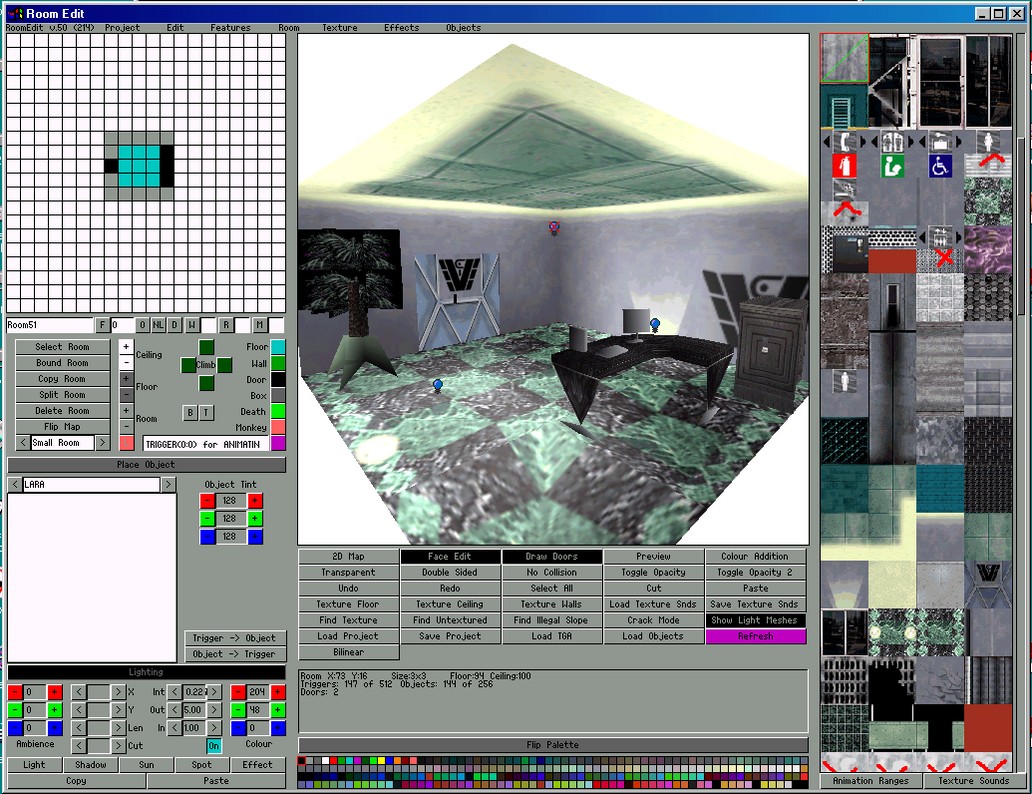This screenshot has width=1032, height=794.
Task: Click the T button below the Climb squares
Action: point(206,413)
